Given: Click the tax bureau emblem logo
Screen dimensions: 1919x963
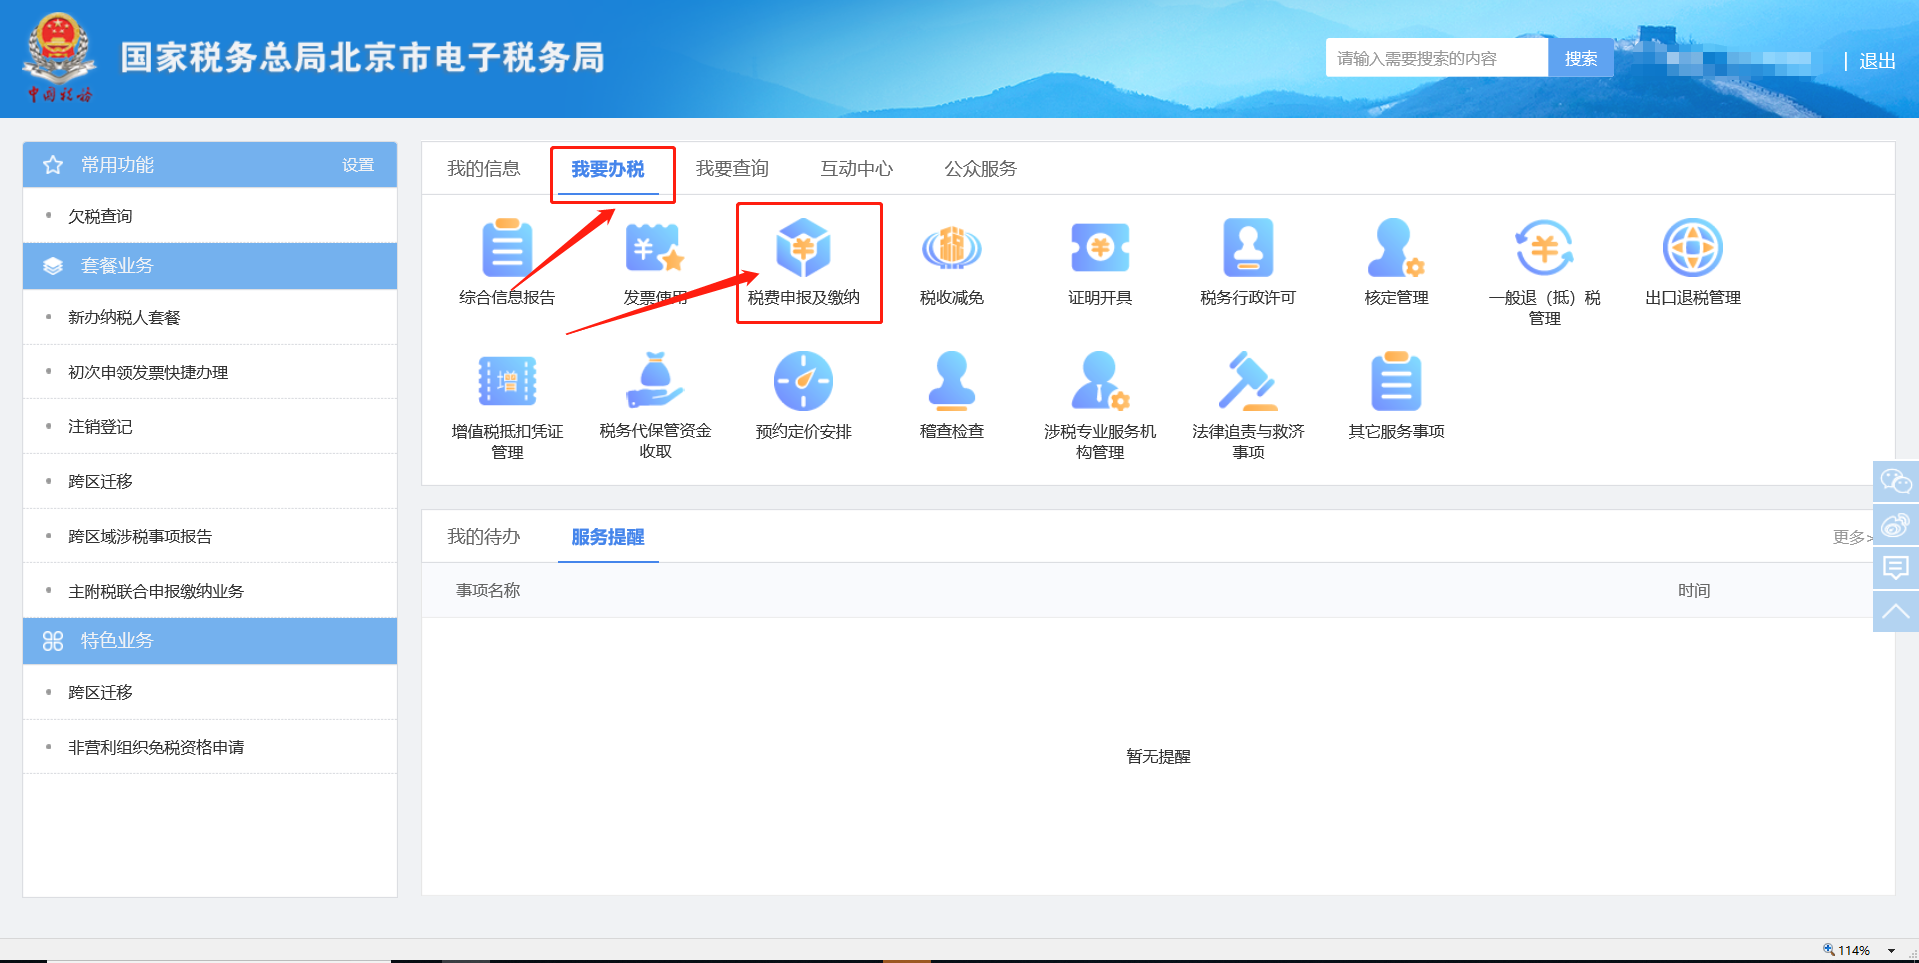Looking at the screenshot, I should click(x=59, y=58).
